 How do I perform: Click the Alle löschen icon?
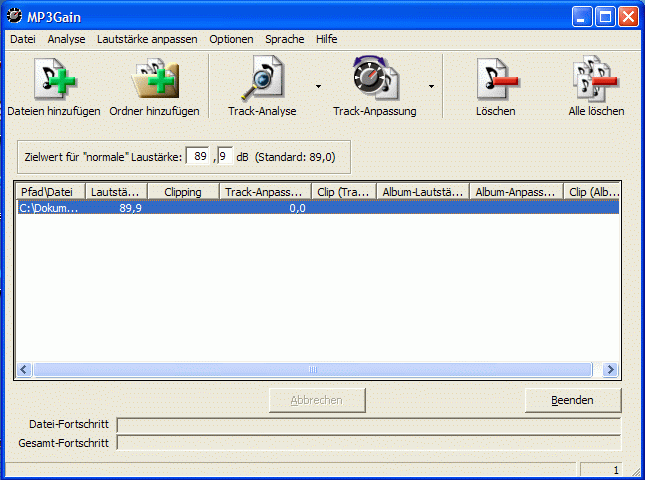595,79
